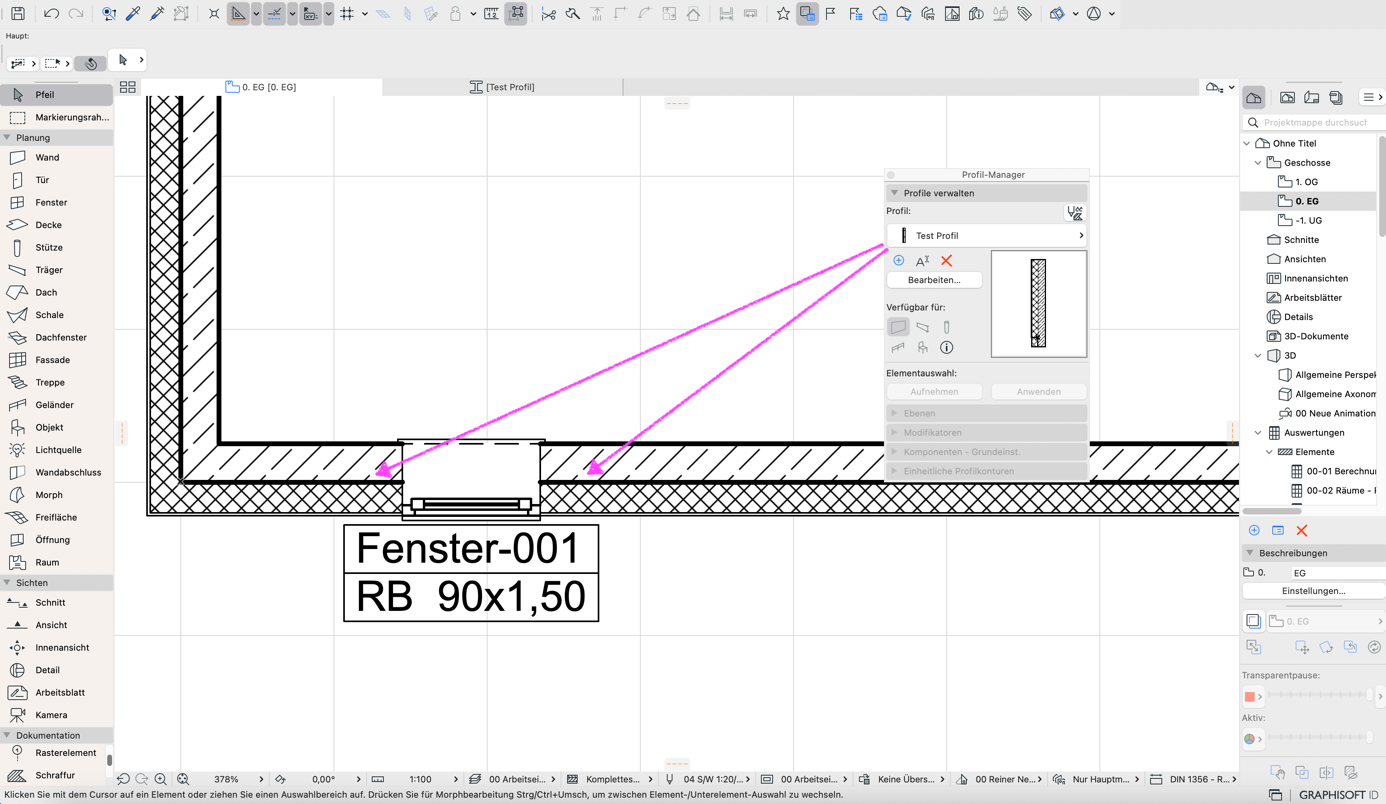Click the undo icon in toolbar
Image resolution: width=1386 pixels, height=804 pixels.
click(51, 14)
